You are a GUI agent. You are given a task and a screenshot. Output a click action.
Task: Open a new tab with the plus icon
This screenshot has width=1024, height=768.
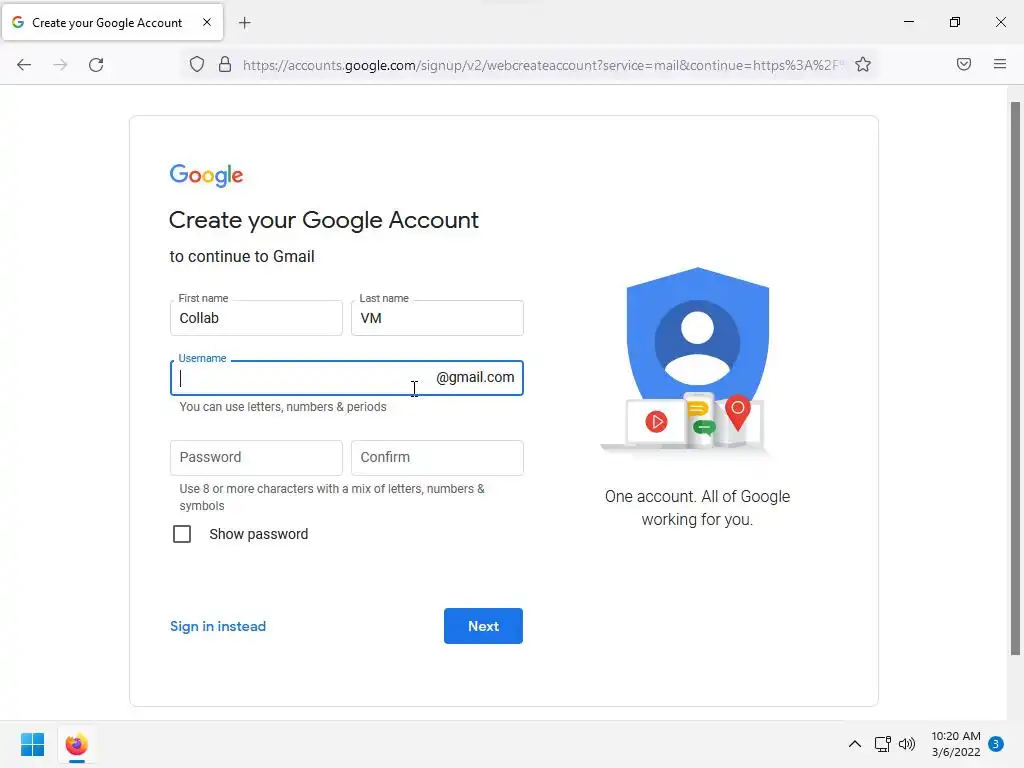click(x=244, y=23)
